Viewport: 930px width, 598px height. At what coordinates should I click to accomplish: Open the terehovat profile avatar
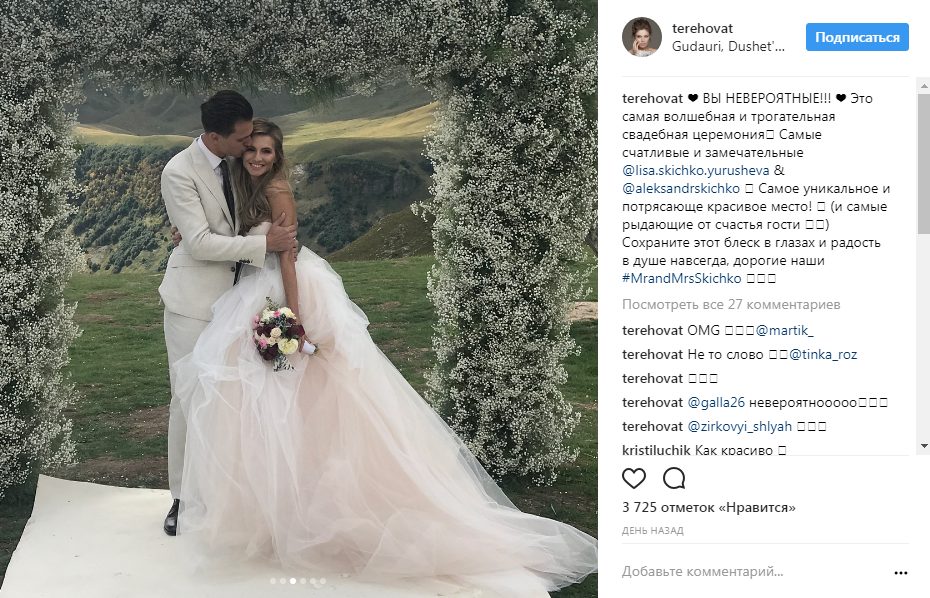point(642,37)
